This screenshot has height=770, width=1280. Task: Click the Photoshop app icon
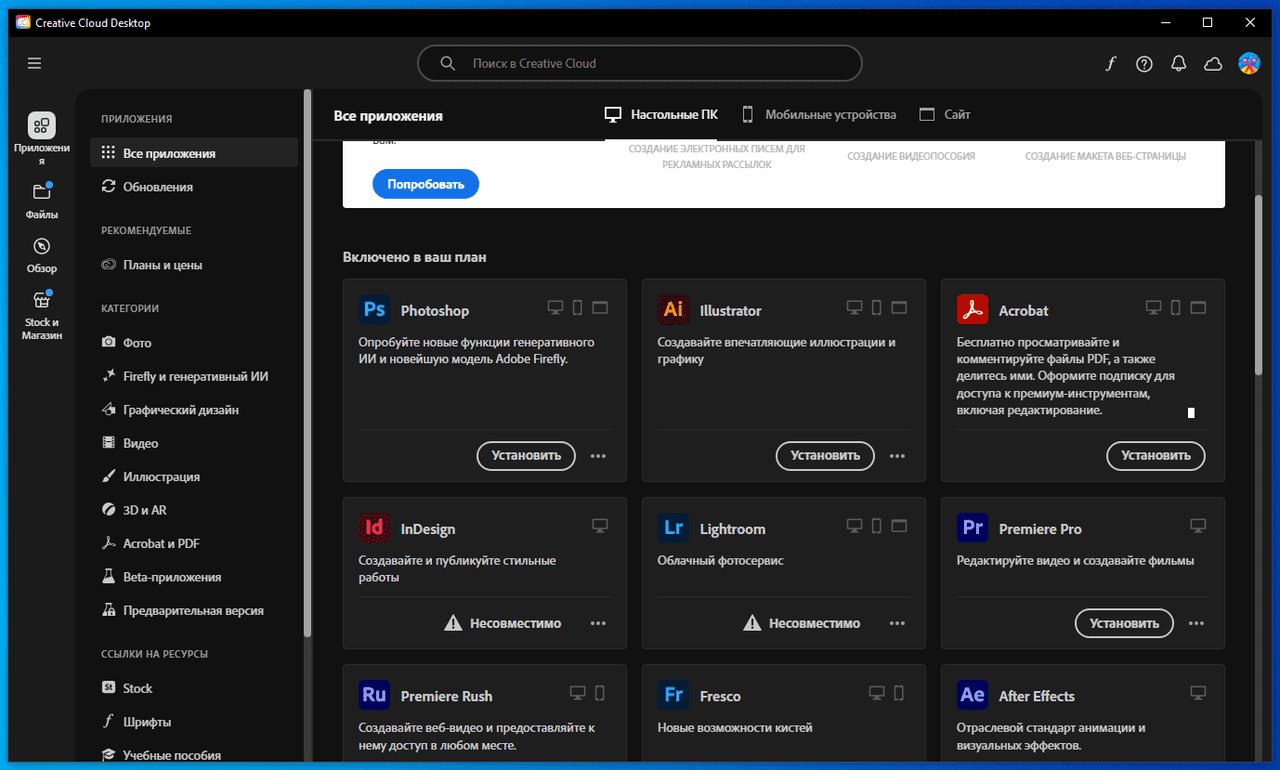click(374, 310)
